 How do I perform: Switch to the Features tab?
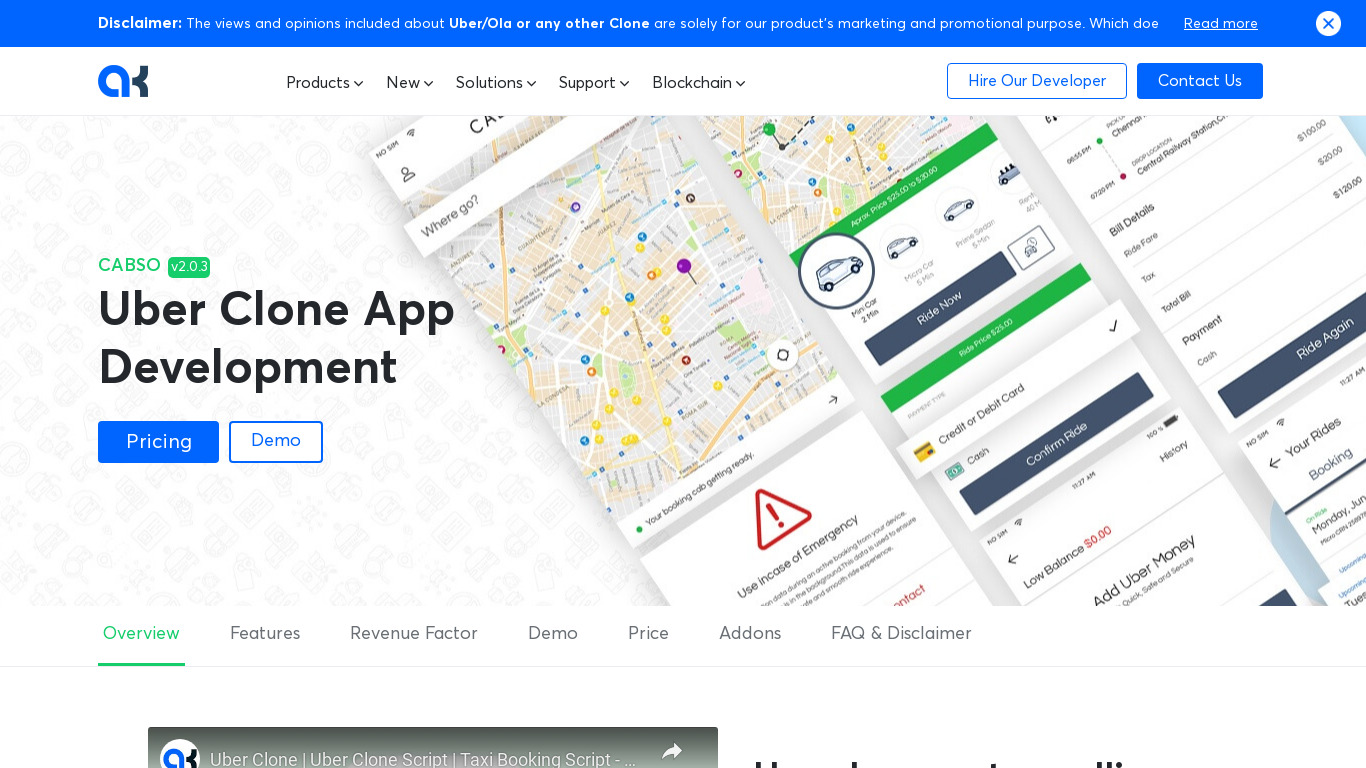[265, 634]
